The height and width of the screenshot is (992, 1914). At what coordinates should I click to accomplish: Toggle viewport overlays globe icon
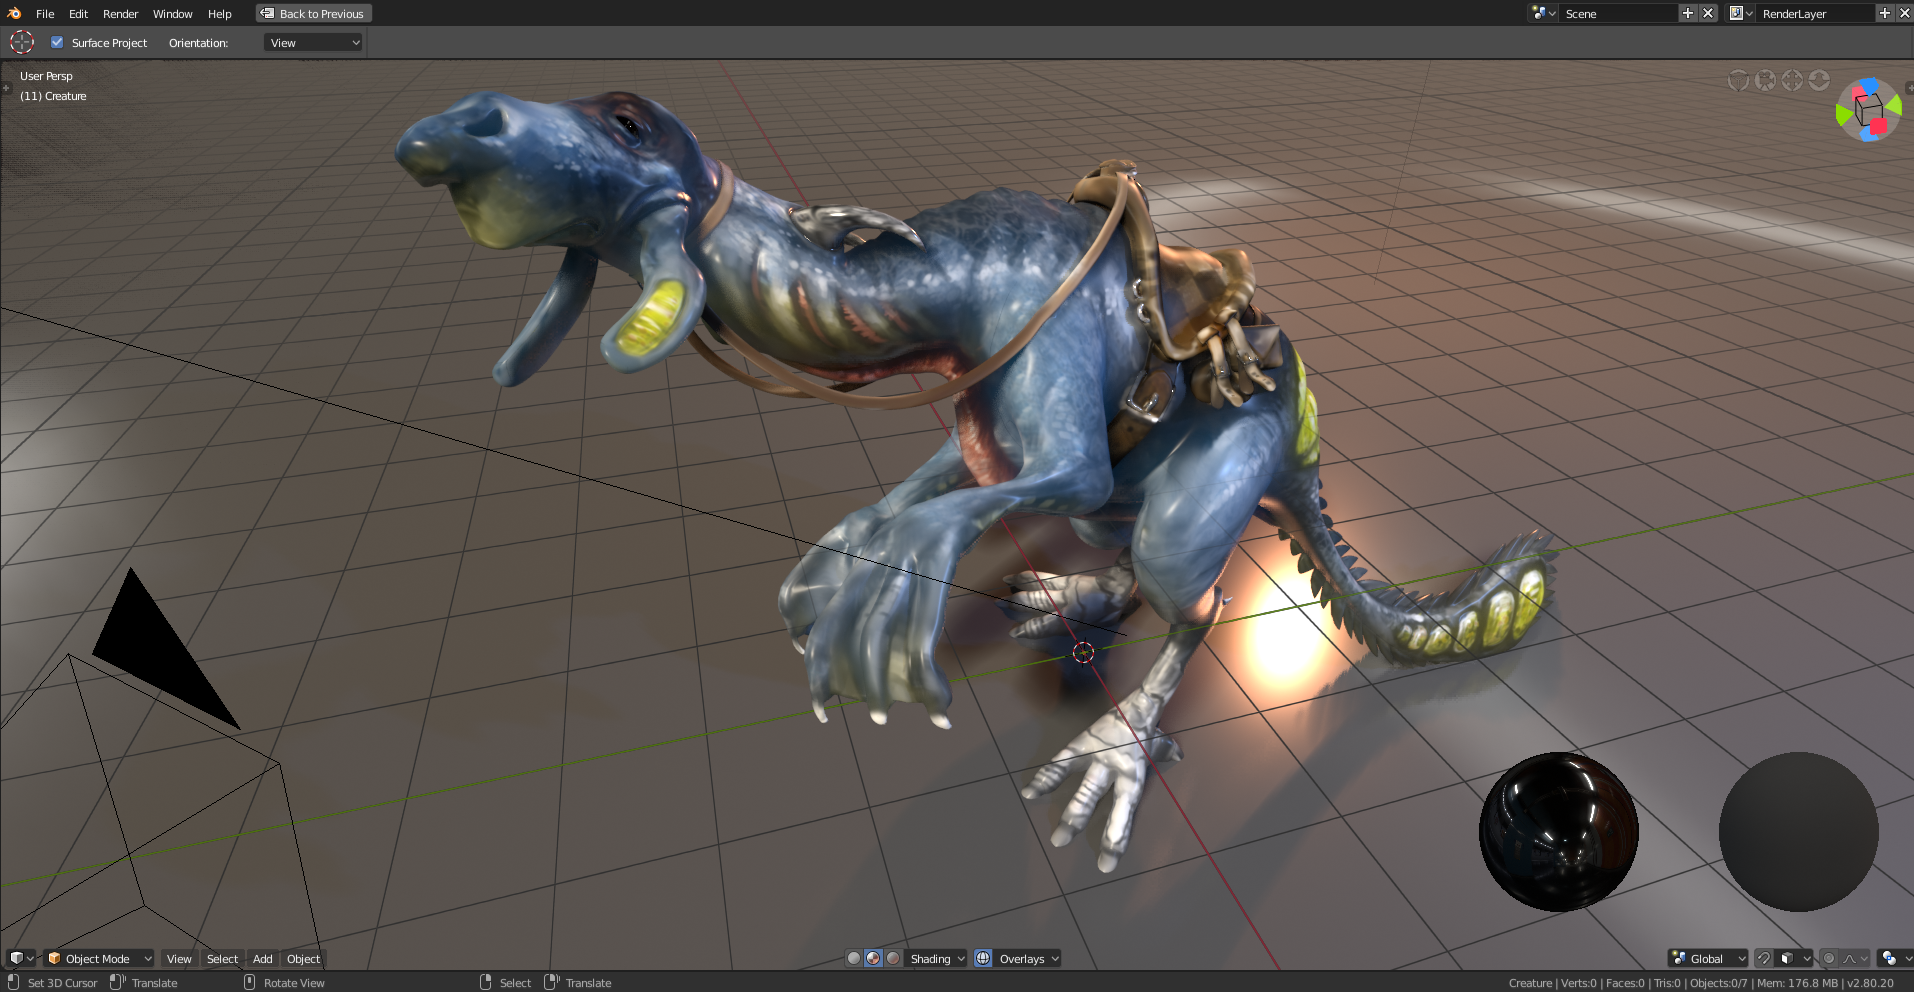[x=983, y=958]
